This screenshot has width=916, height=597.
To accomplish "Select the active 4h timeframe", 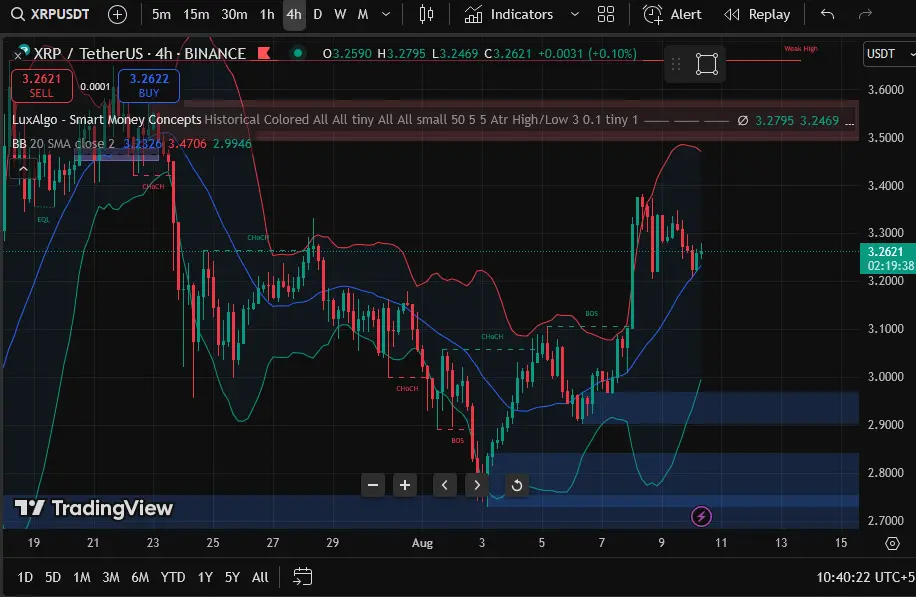I will click(x=294, y=15).
